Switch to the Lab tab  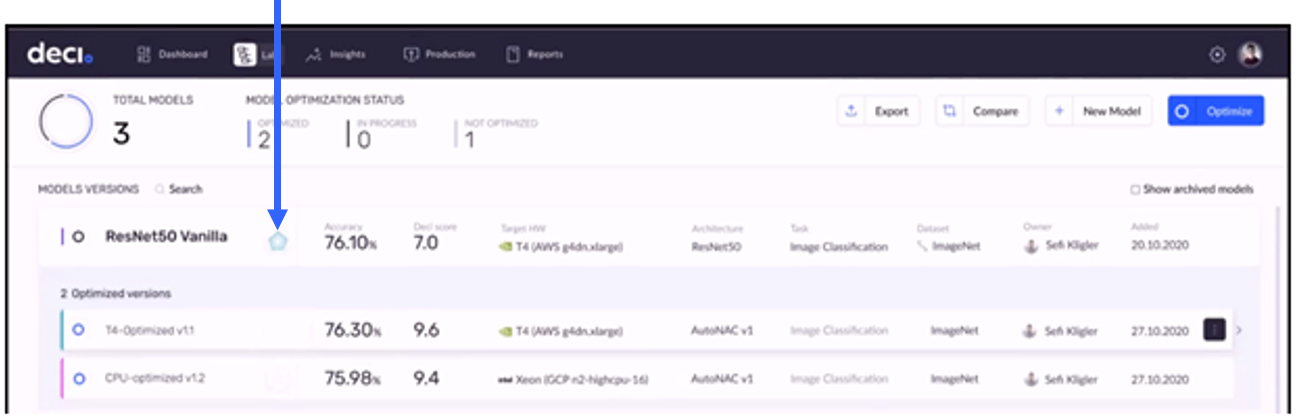click(258, 54)
